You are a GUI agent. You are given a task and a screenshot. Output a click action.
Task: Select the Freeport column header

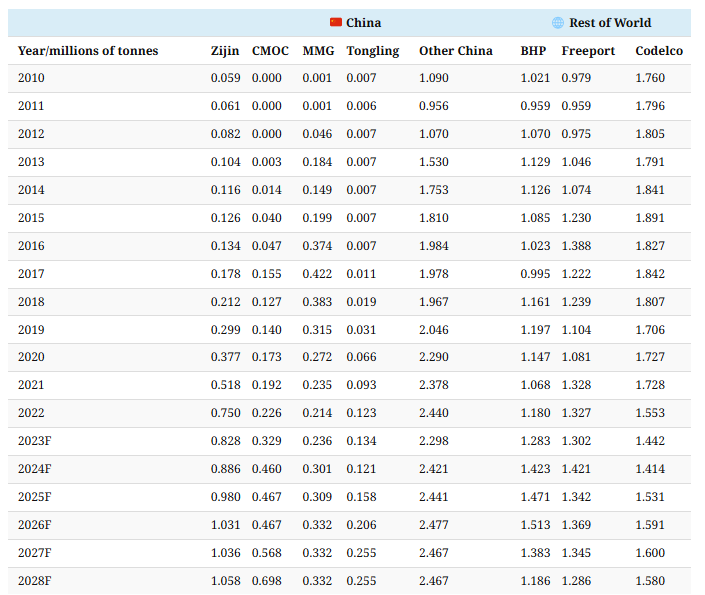pyautogui.click(x=588, y=51)
